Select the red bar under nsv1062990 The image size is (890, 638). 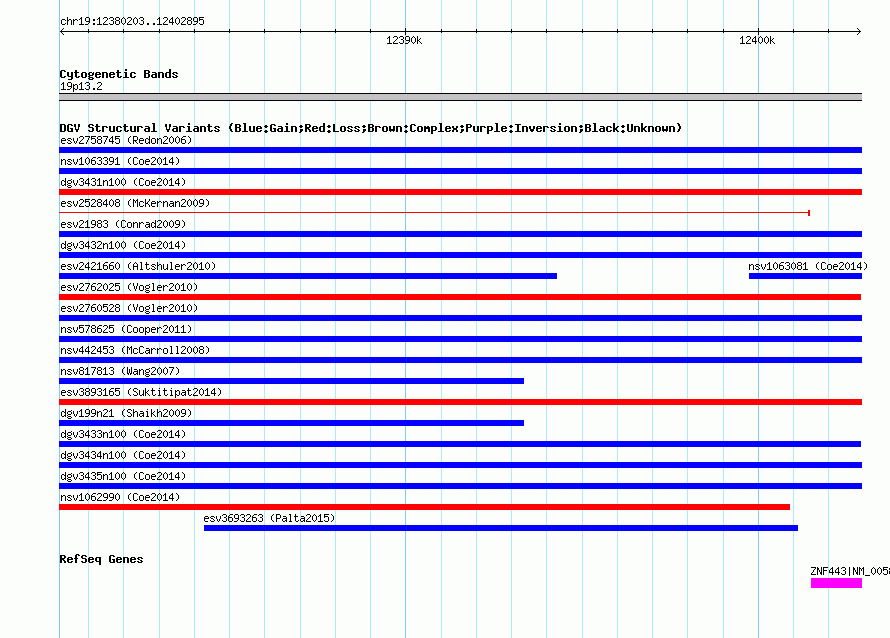(425, 507)
